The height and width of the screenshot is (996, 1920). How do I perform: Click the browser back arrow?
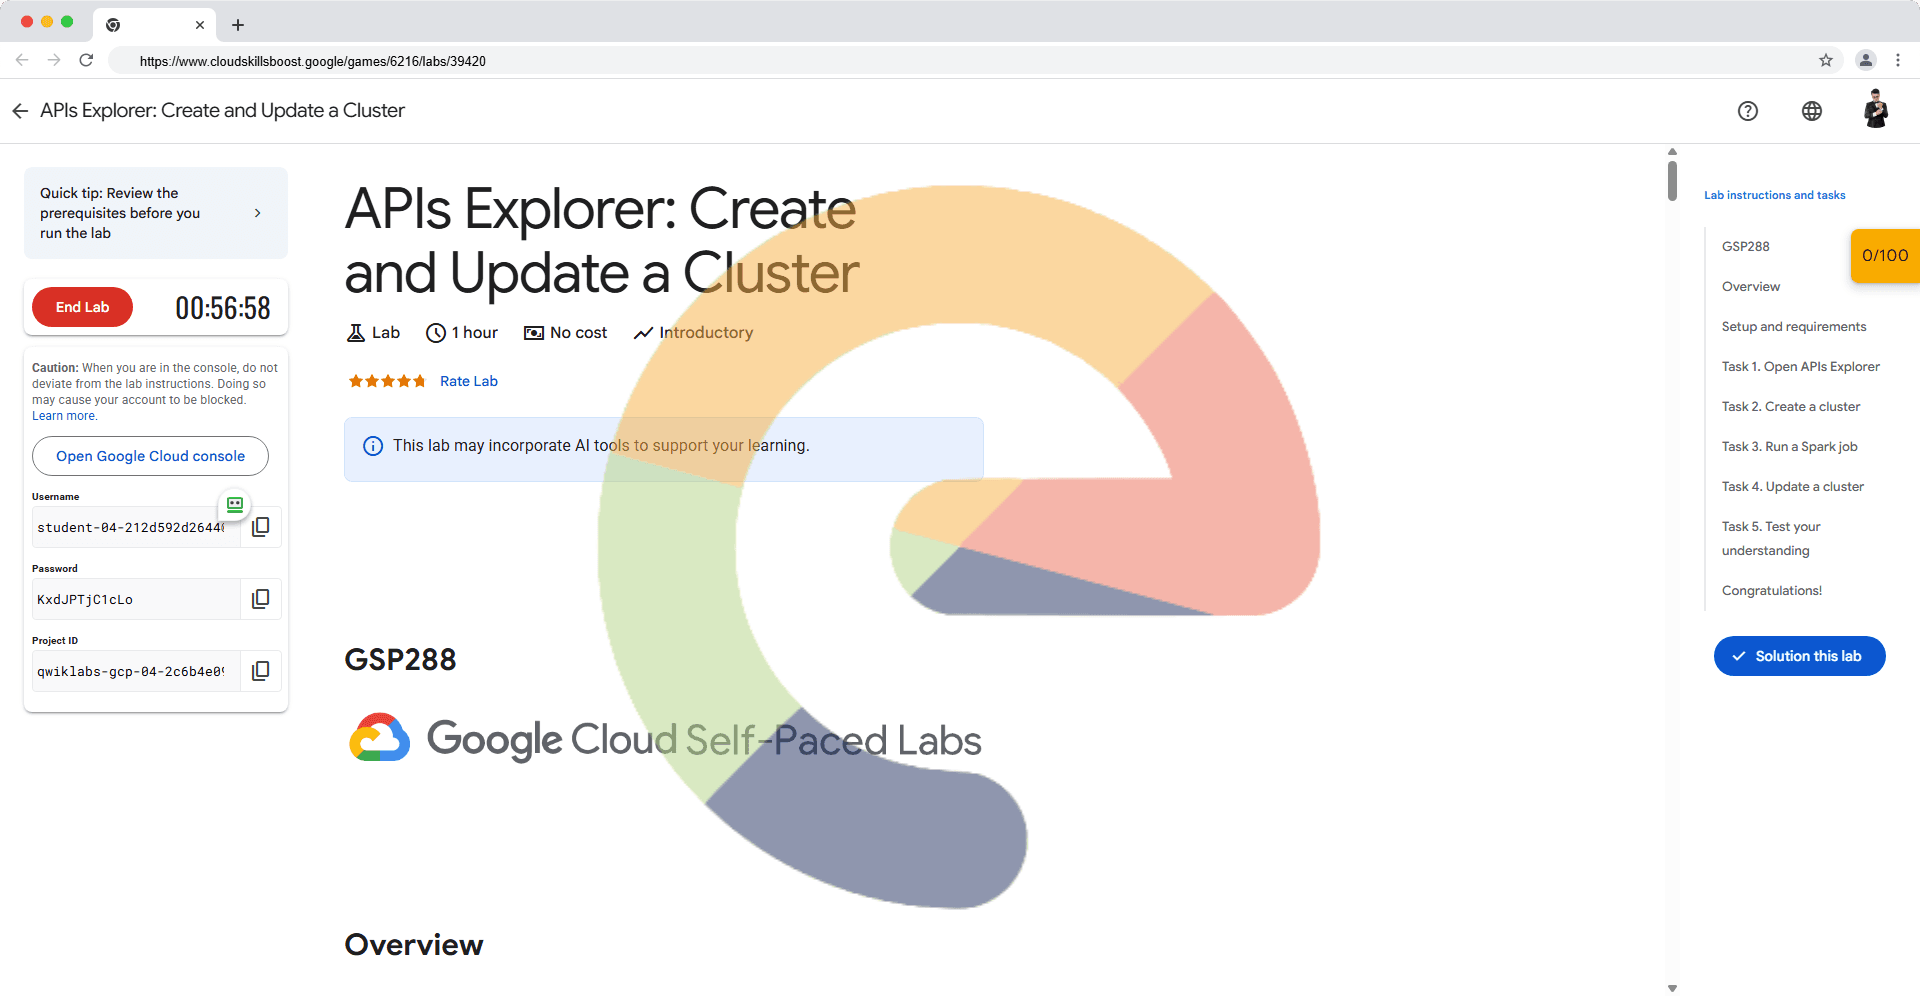[22, 60]
